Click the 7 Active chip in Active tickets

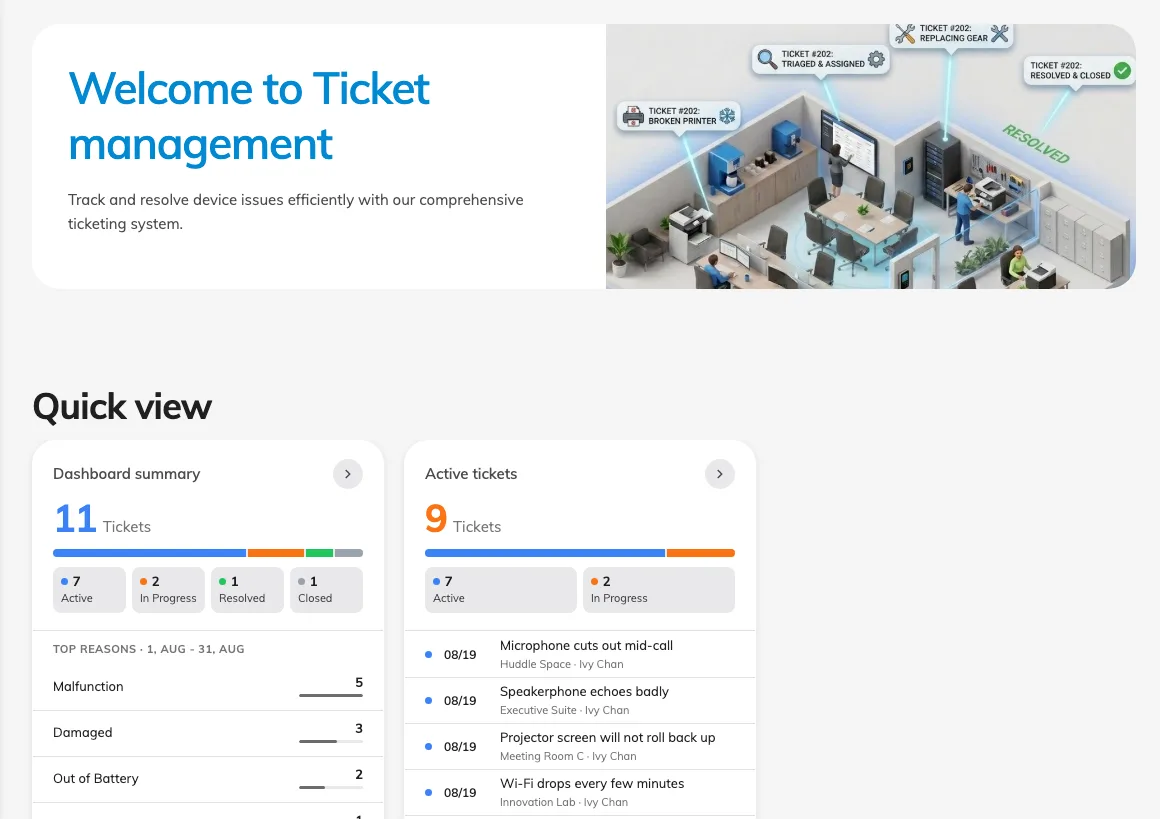click(501, 590)
